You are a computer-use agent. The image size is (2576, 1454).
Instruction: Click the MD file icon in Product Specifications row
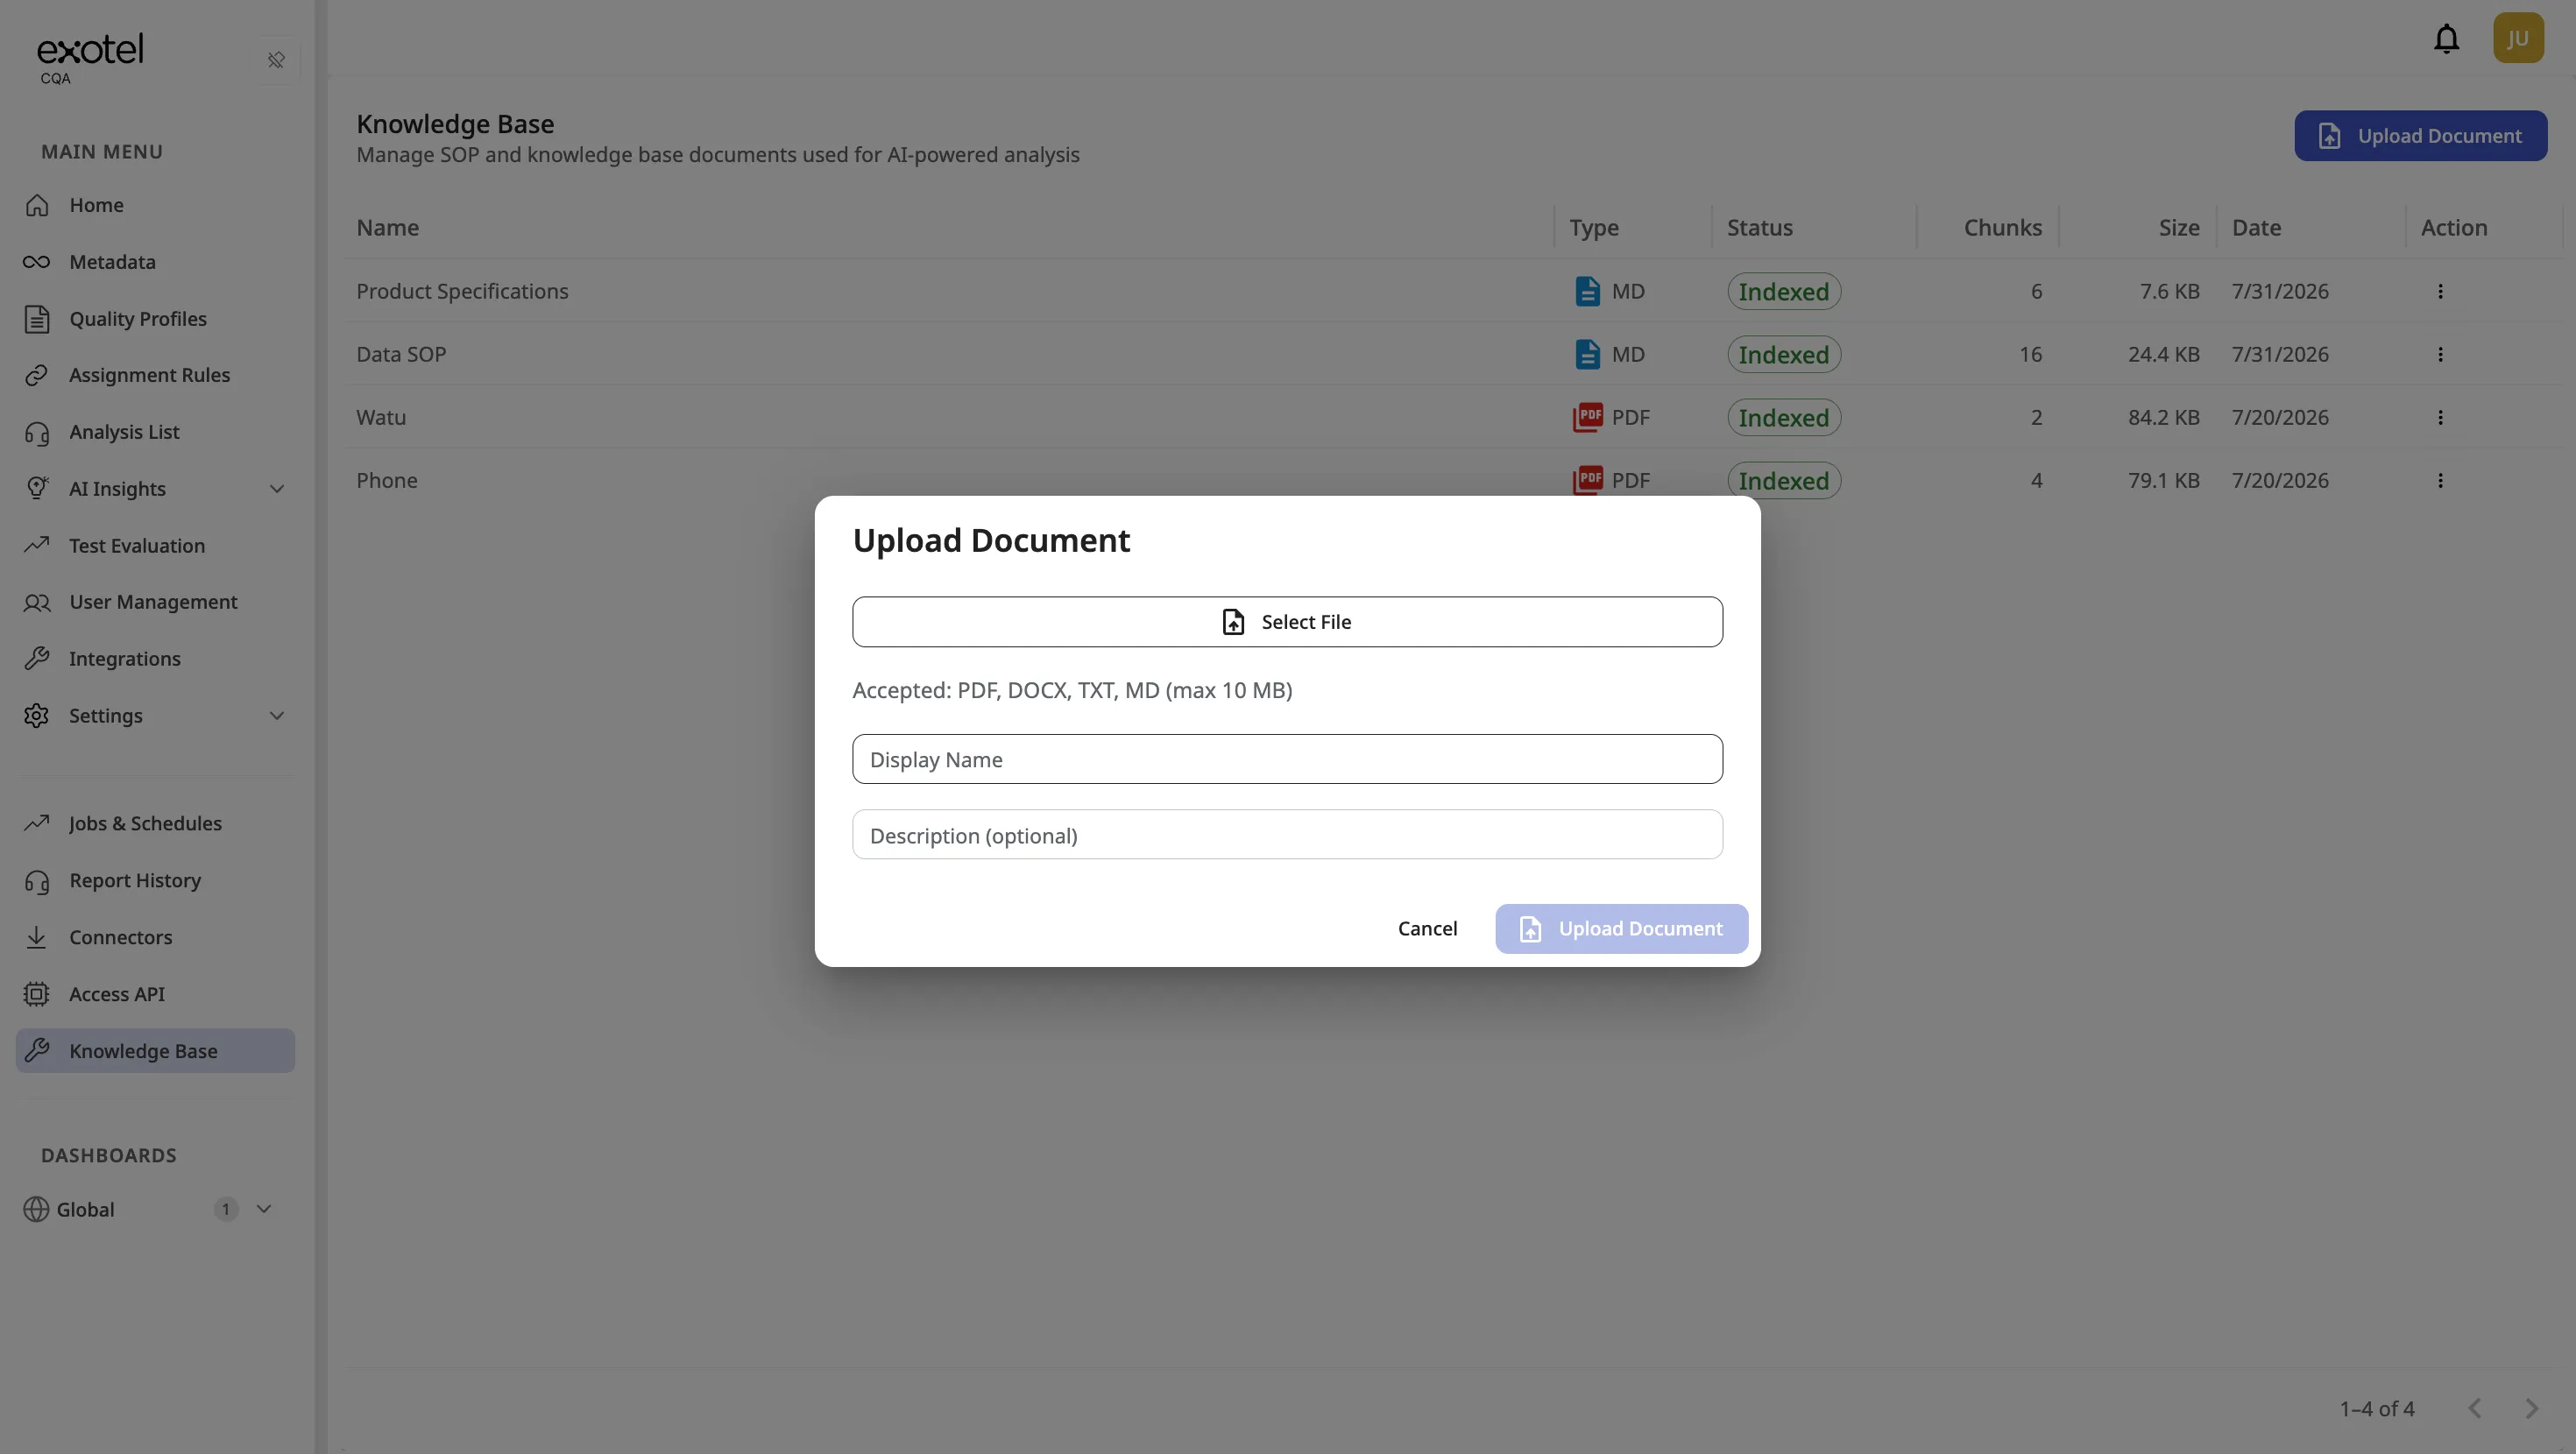pos(1587,291)
